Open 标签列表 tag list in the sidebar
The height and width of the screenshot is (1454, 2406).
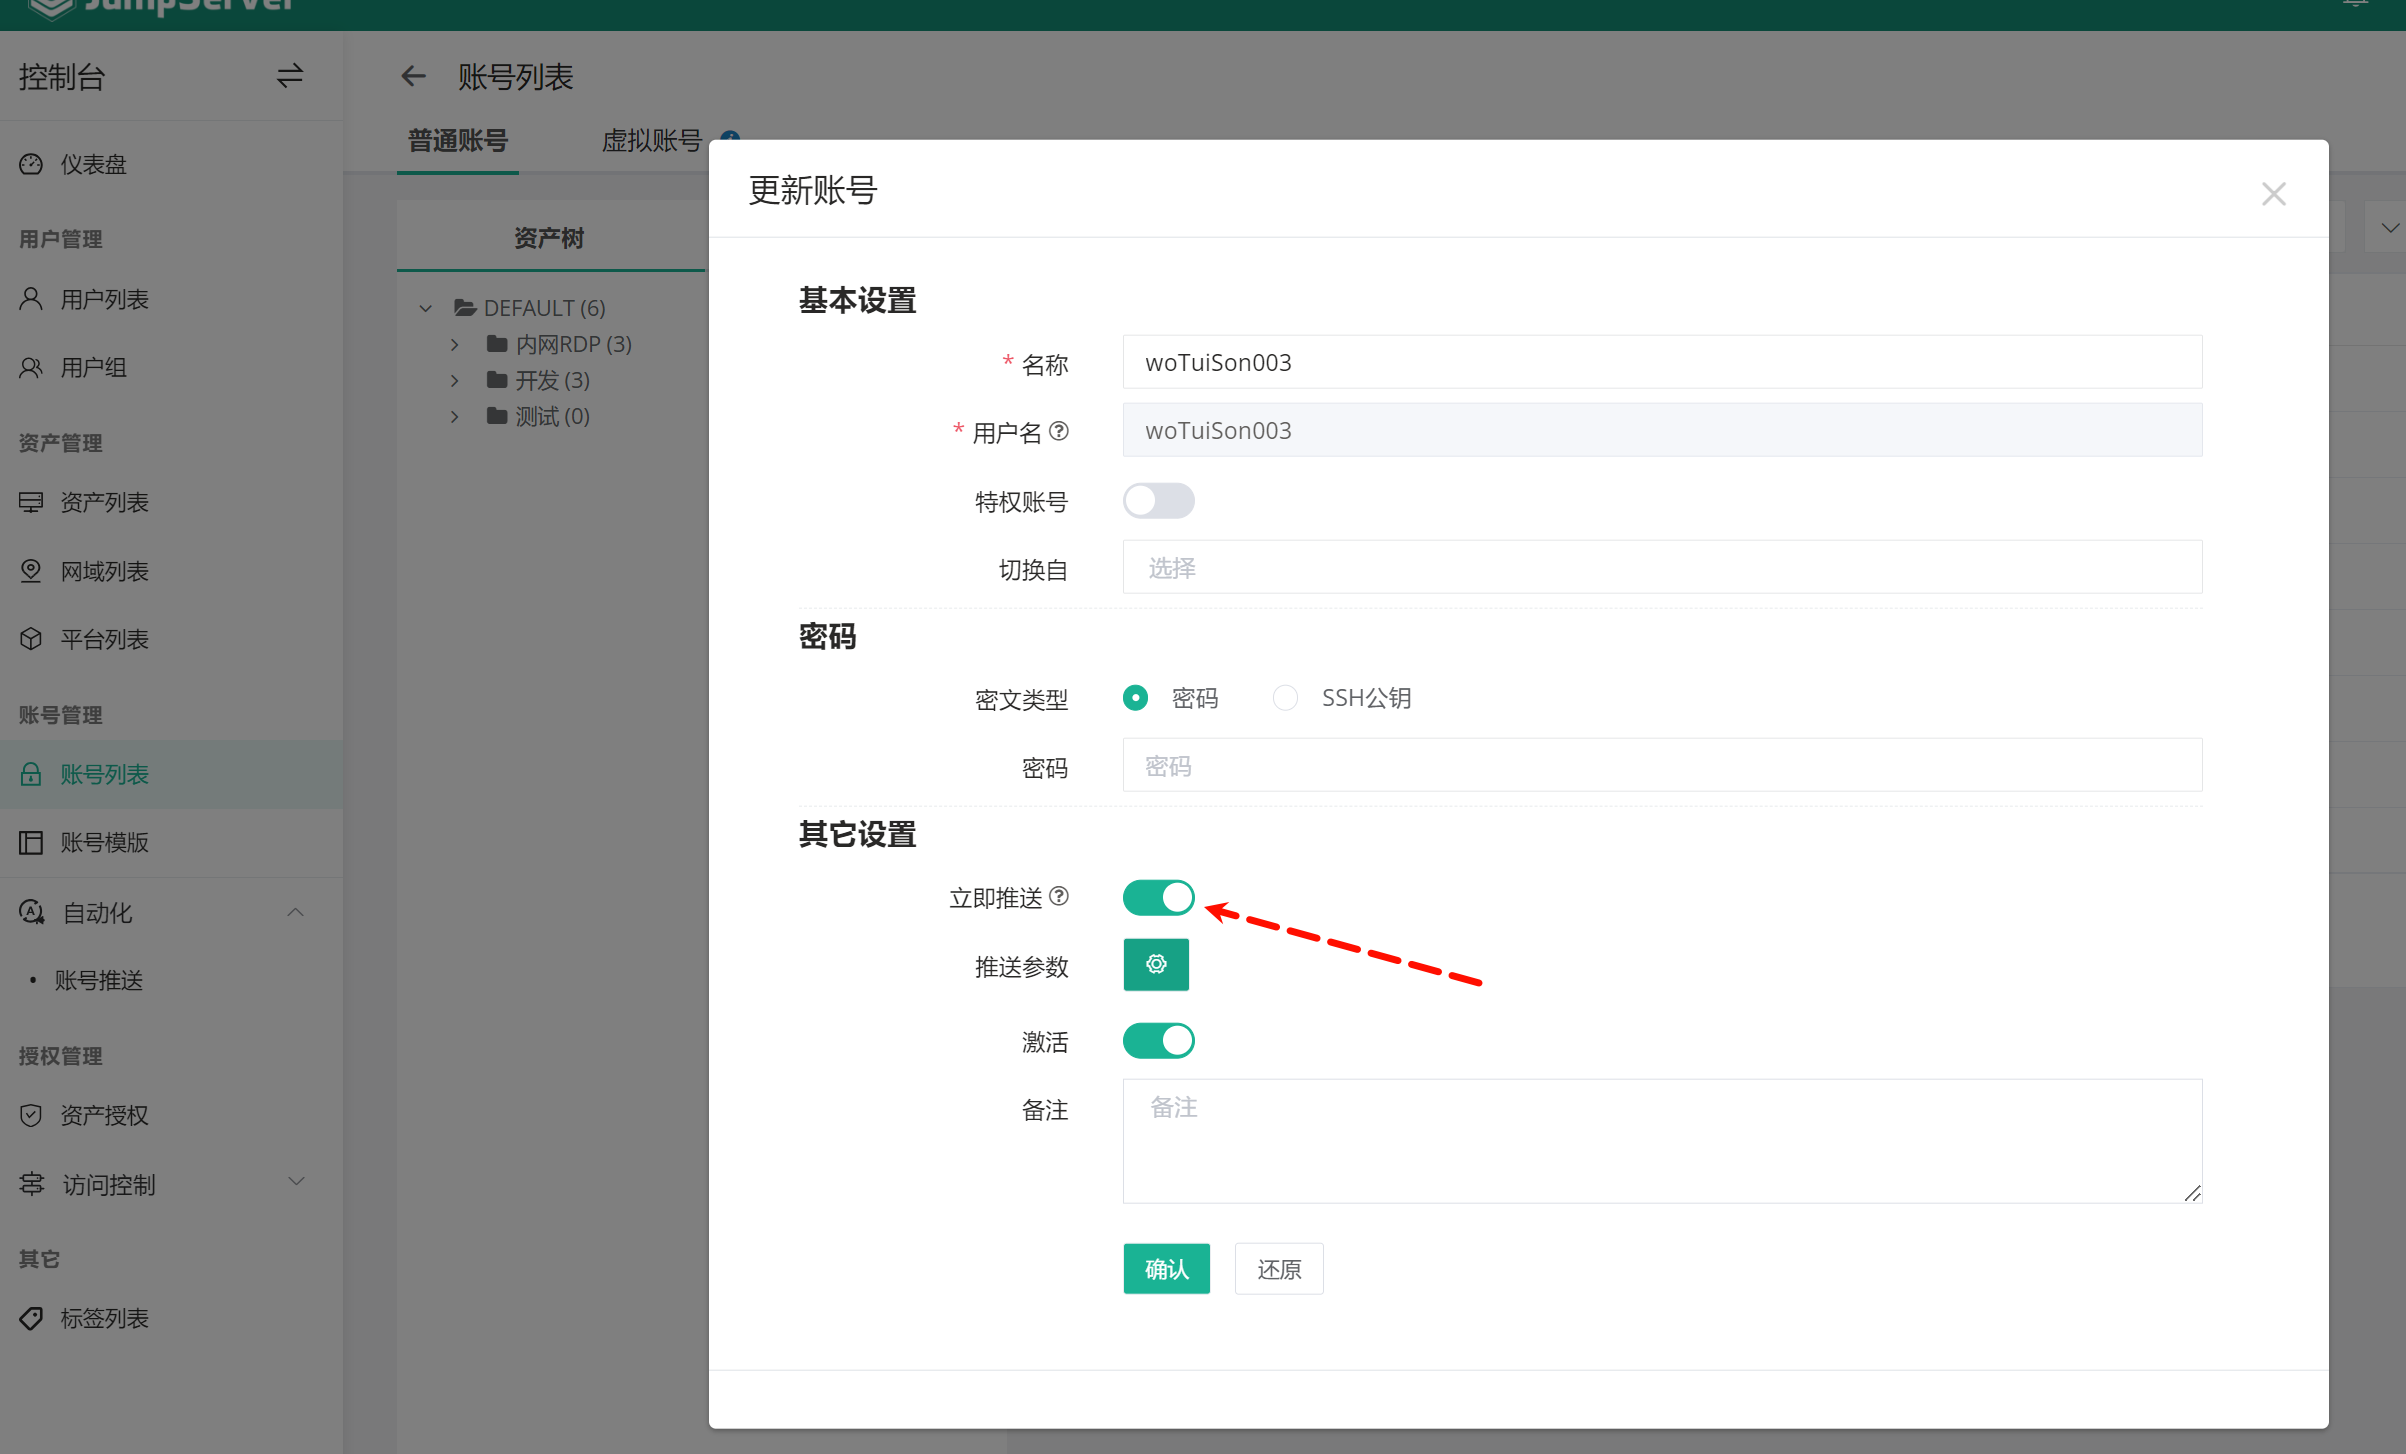[x=103, y=1318]
